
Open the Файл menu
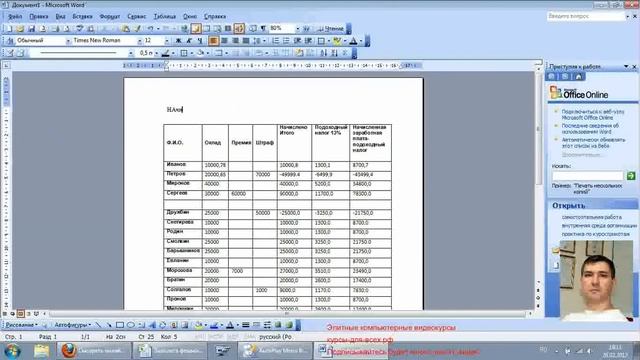(x=15, y=16)
